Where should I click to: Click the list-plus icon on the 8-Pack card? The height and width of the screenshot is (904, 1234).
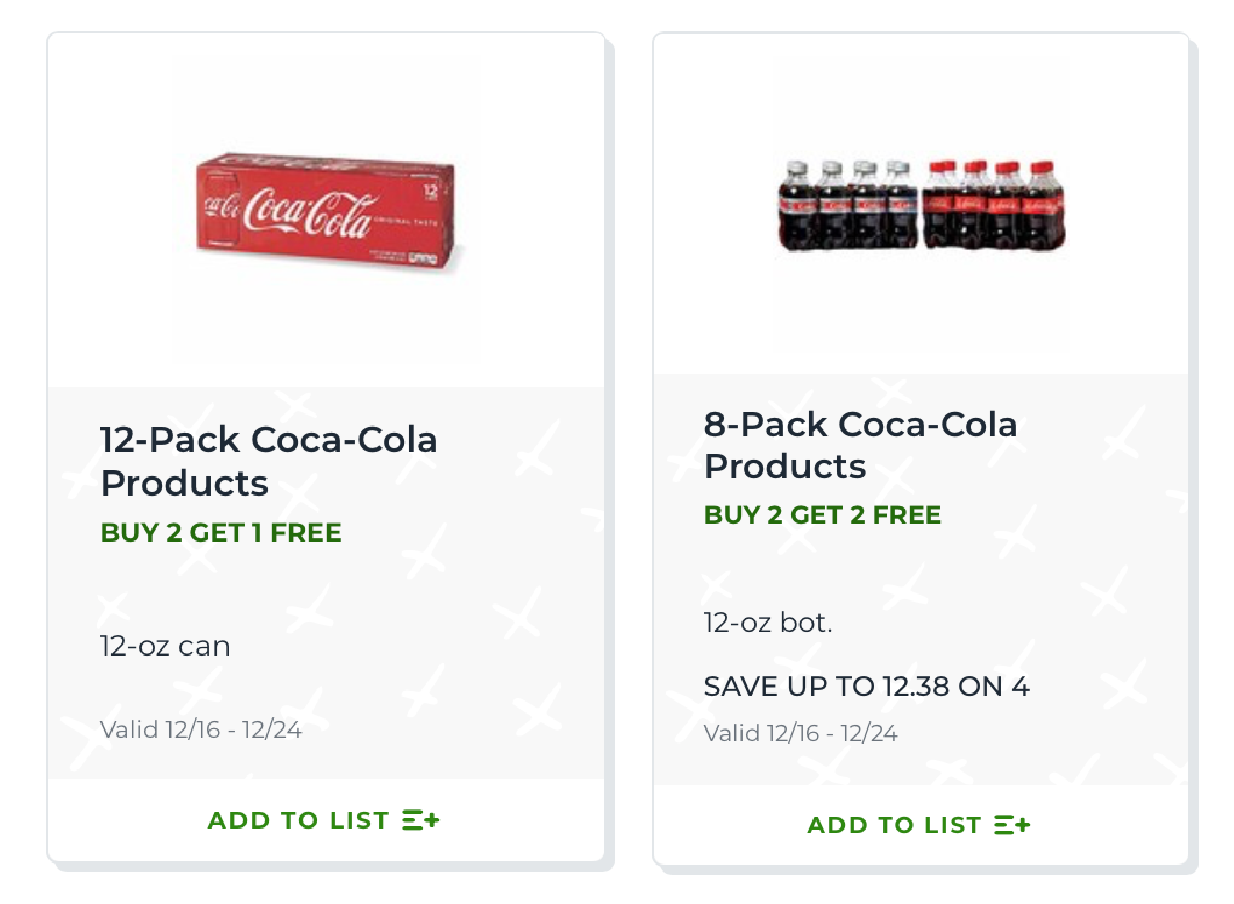pyautogui.click(x=1012, y=825)
